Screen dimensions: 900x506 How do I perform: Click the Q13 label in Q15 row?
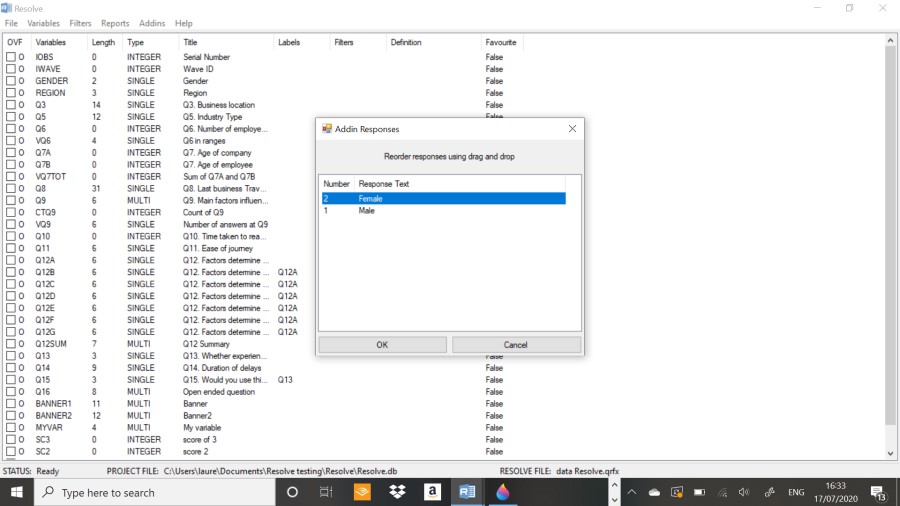click(x=285, y=380)
